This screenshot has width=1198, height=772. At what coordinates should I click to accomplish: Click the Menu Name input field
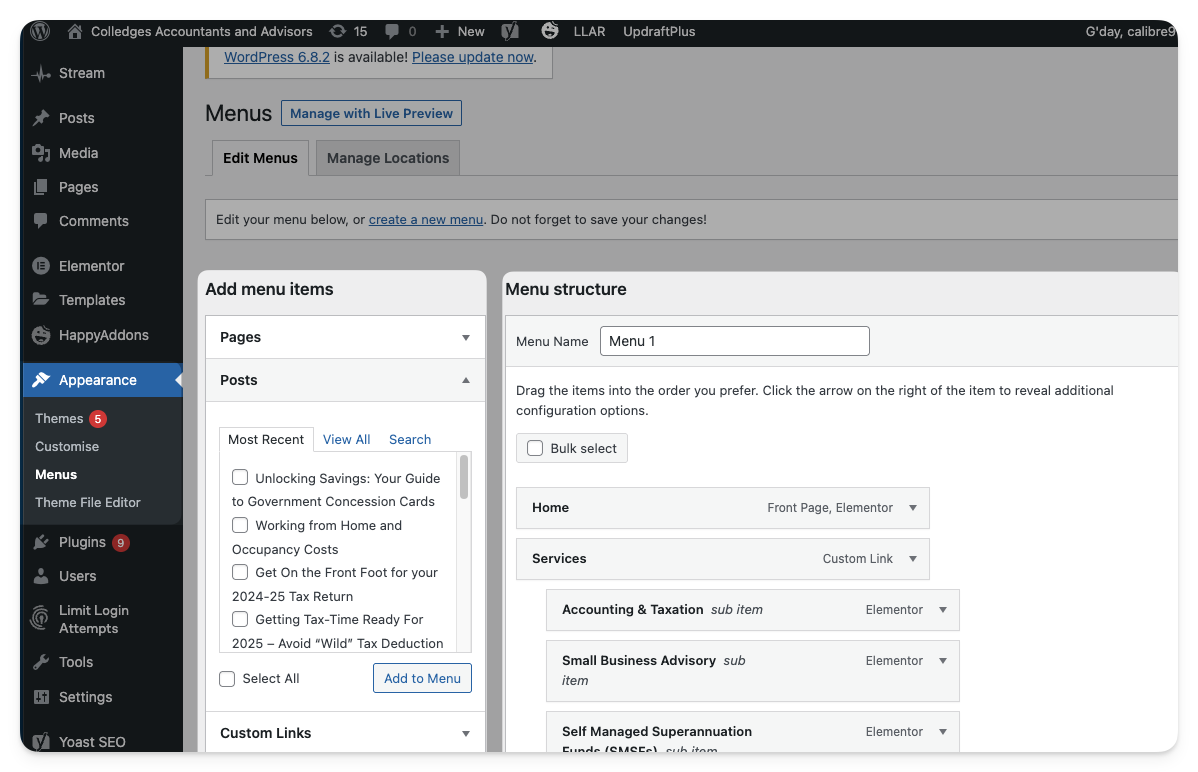pyautogui.click(x=734, y=341)
